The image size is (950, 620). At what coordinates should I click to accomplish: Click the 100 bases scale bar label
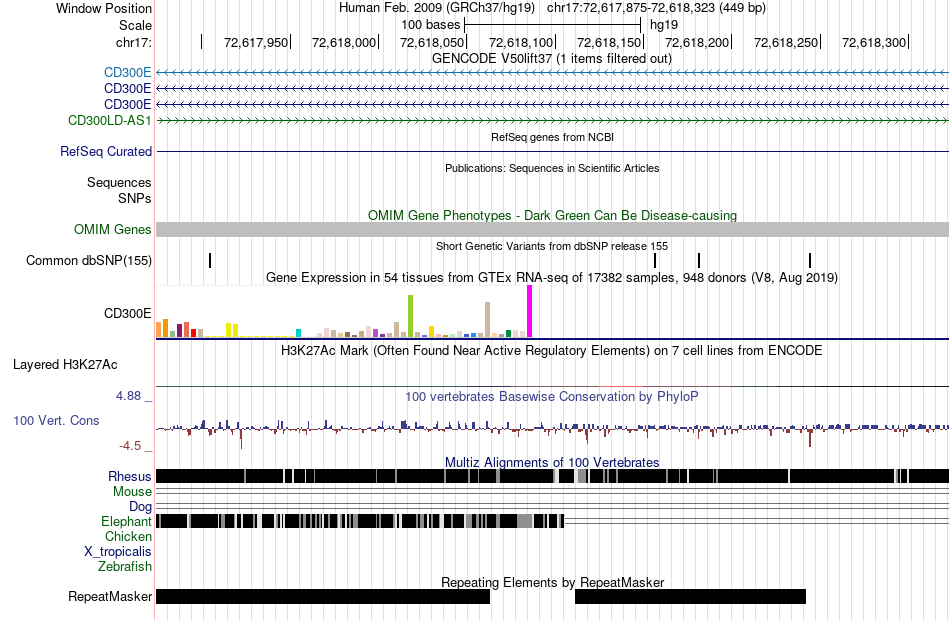pyautogui.click(x=431, y=25)
